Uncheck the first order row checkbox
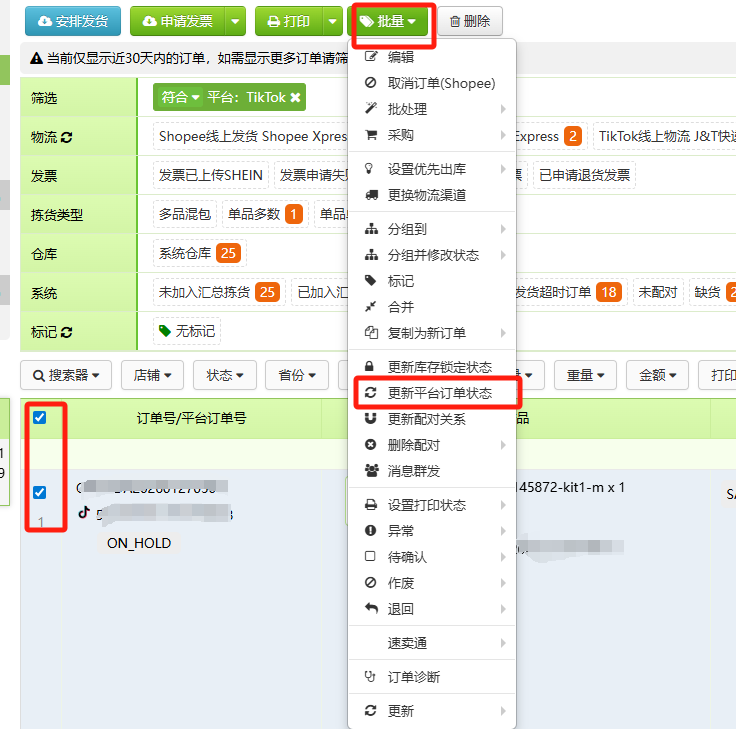 tap(40, 492)
